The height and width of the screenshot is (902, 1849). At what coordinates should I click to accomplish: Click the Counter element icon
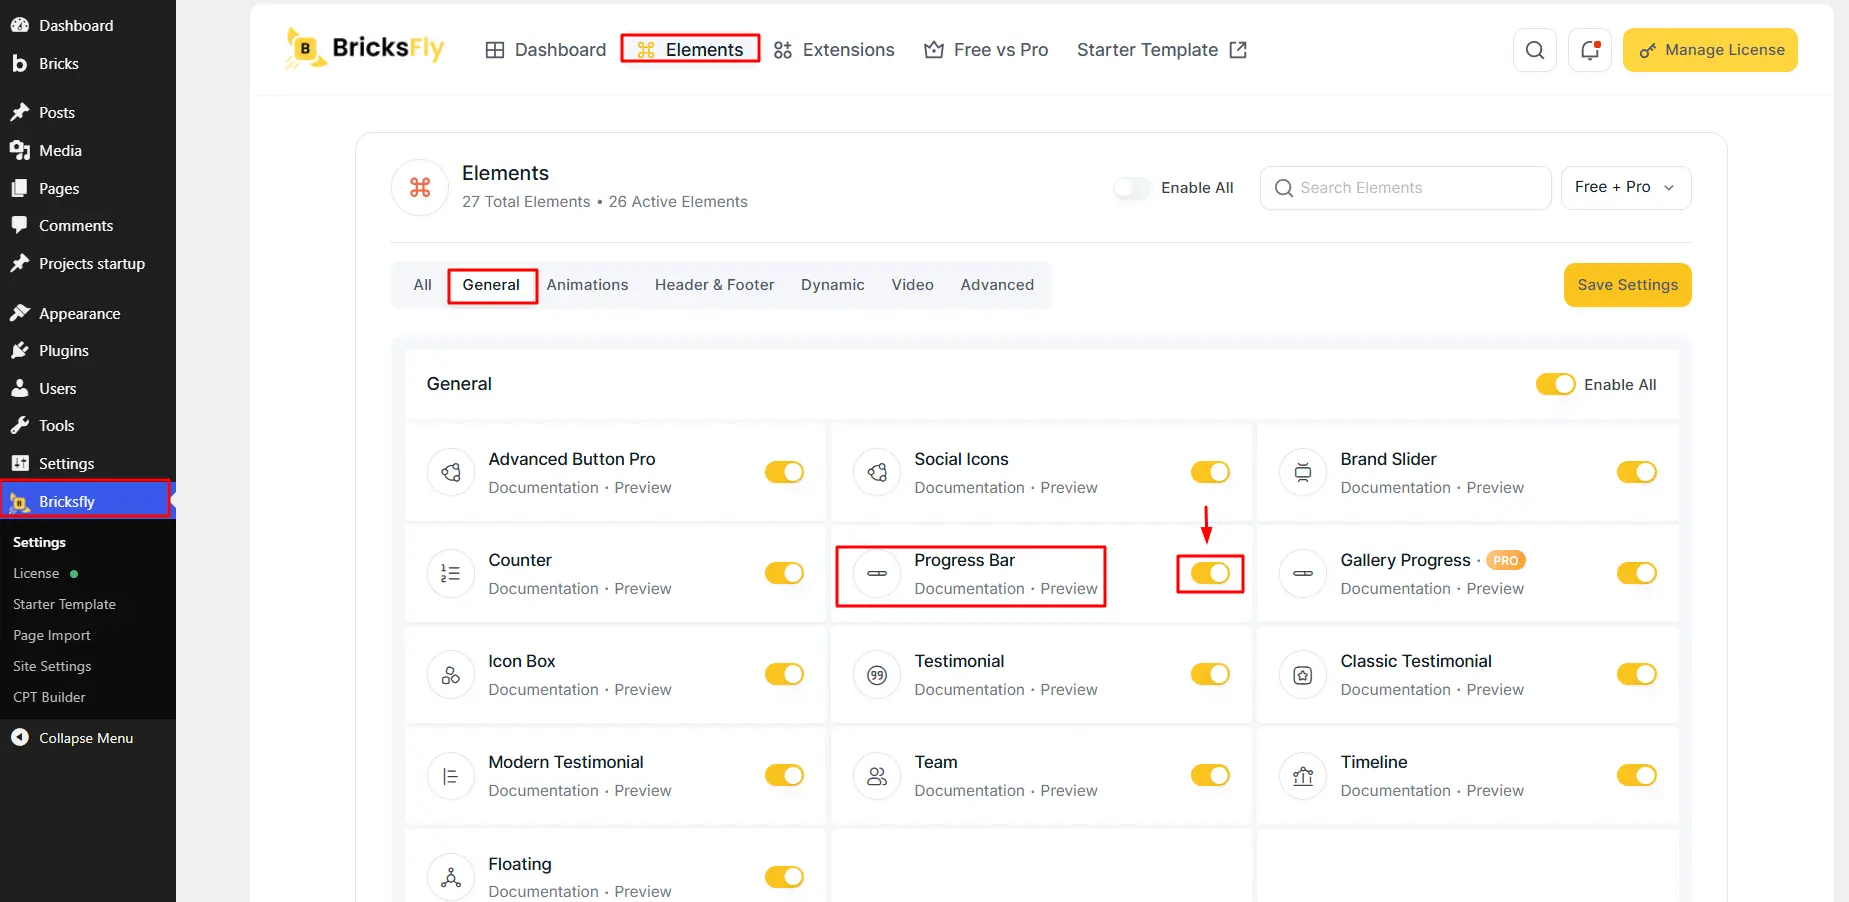451,573
